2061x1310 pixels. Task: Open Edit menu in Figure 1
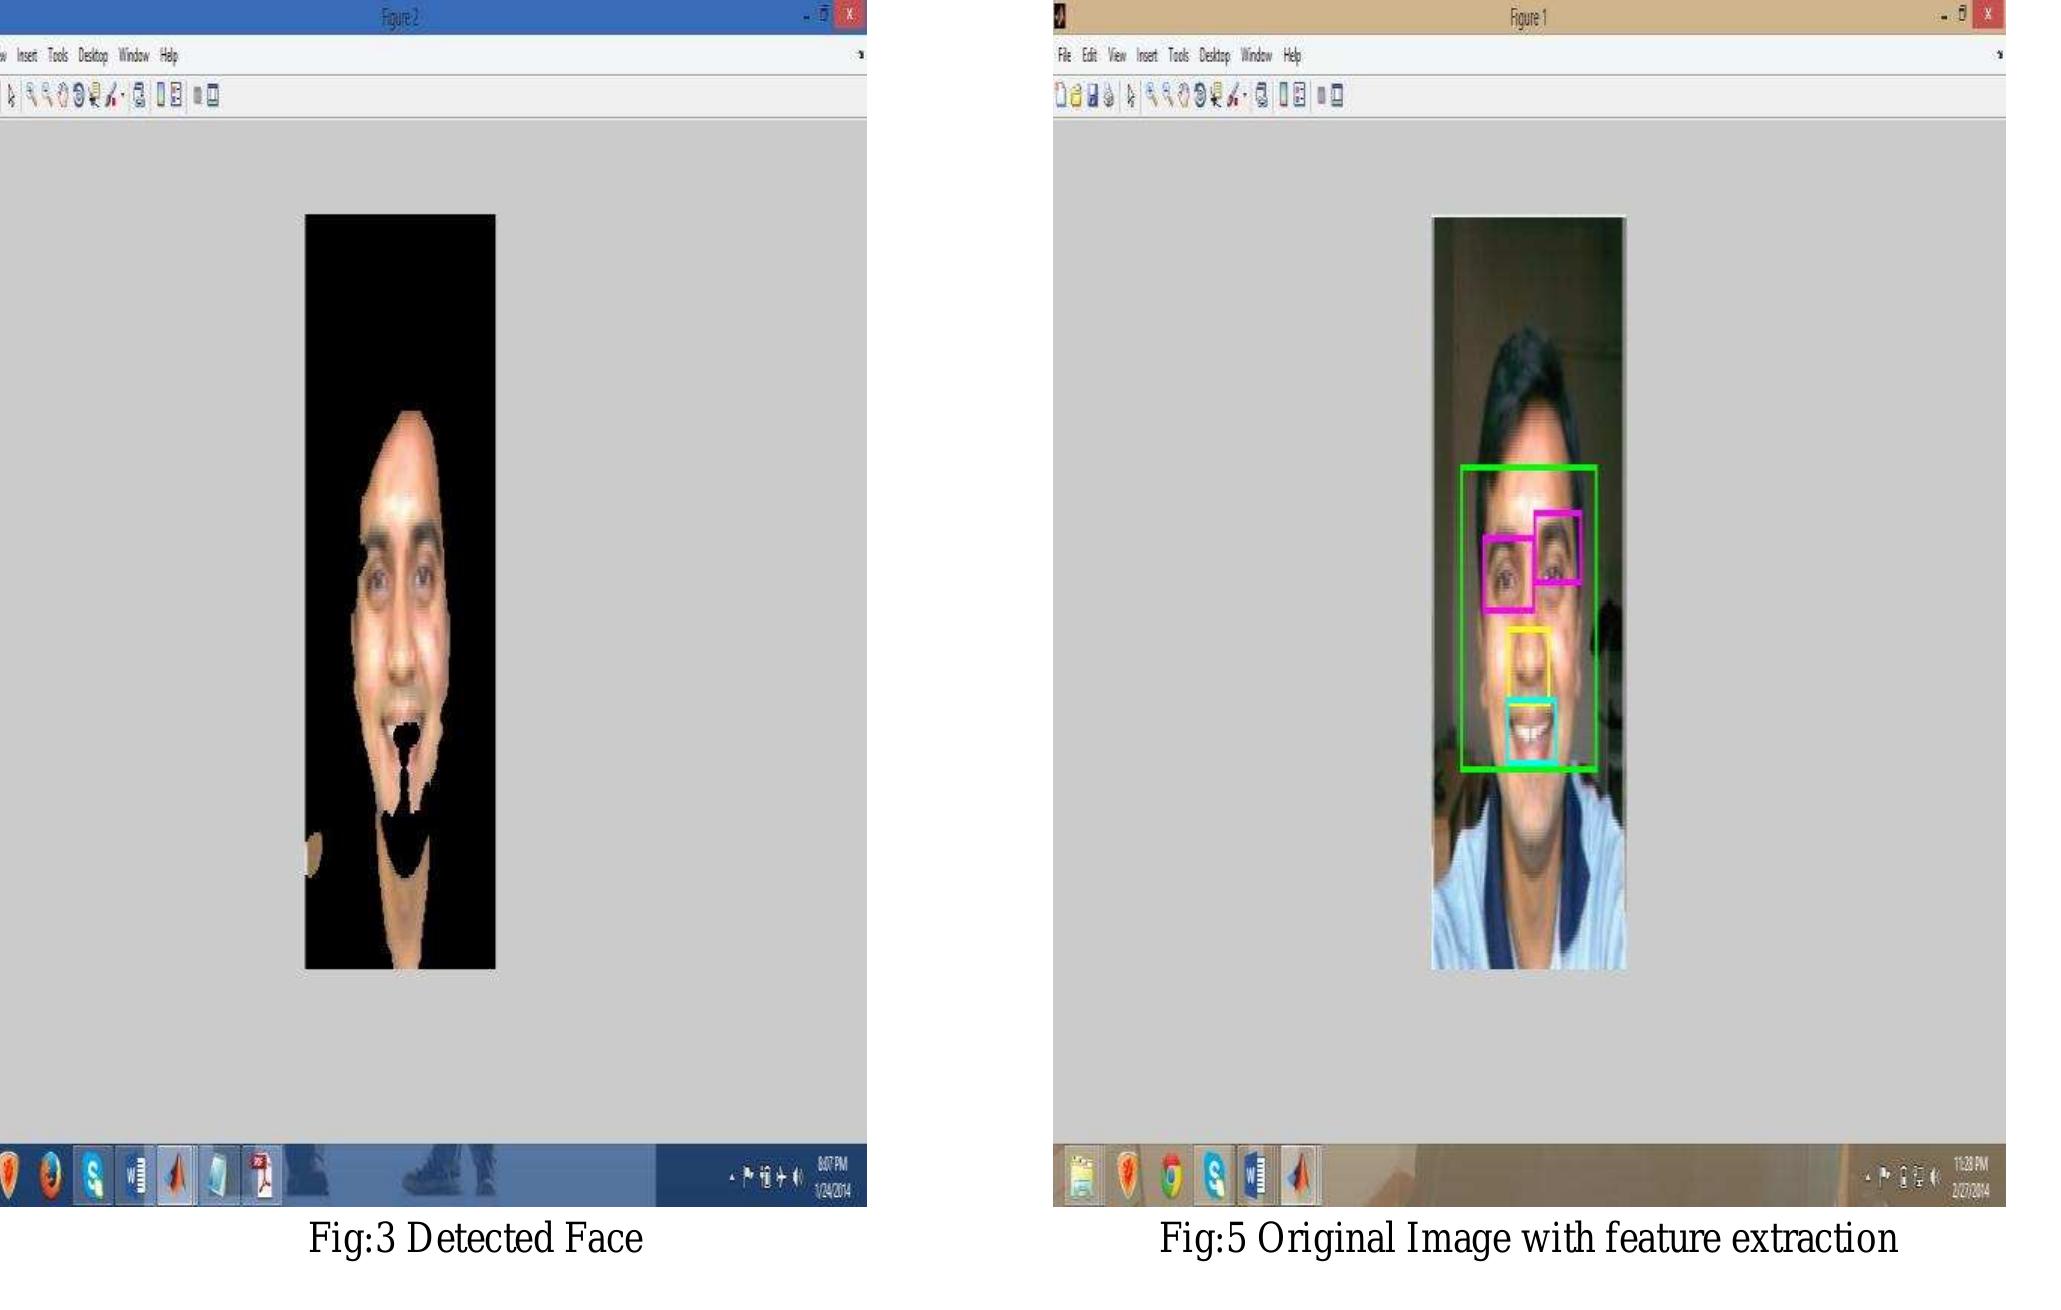(1089, 55)
